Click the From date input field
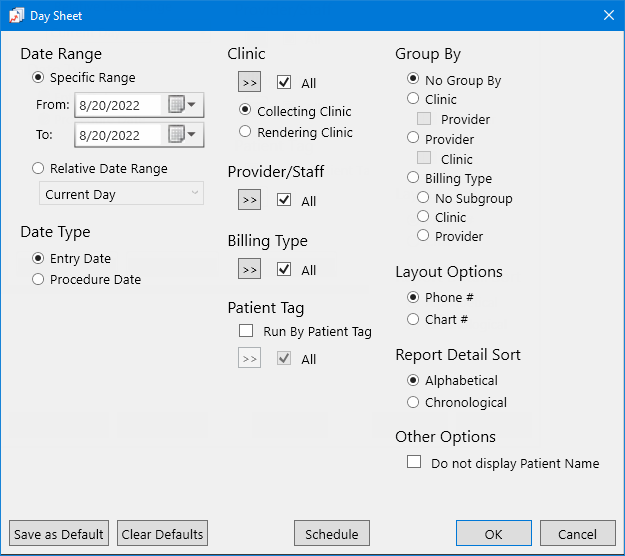The image size is (625, 556). [119, 105]
